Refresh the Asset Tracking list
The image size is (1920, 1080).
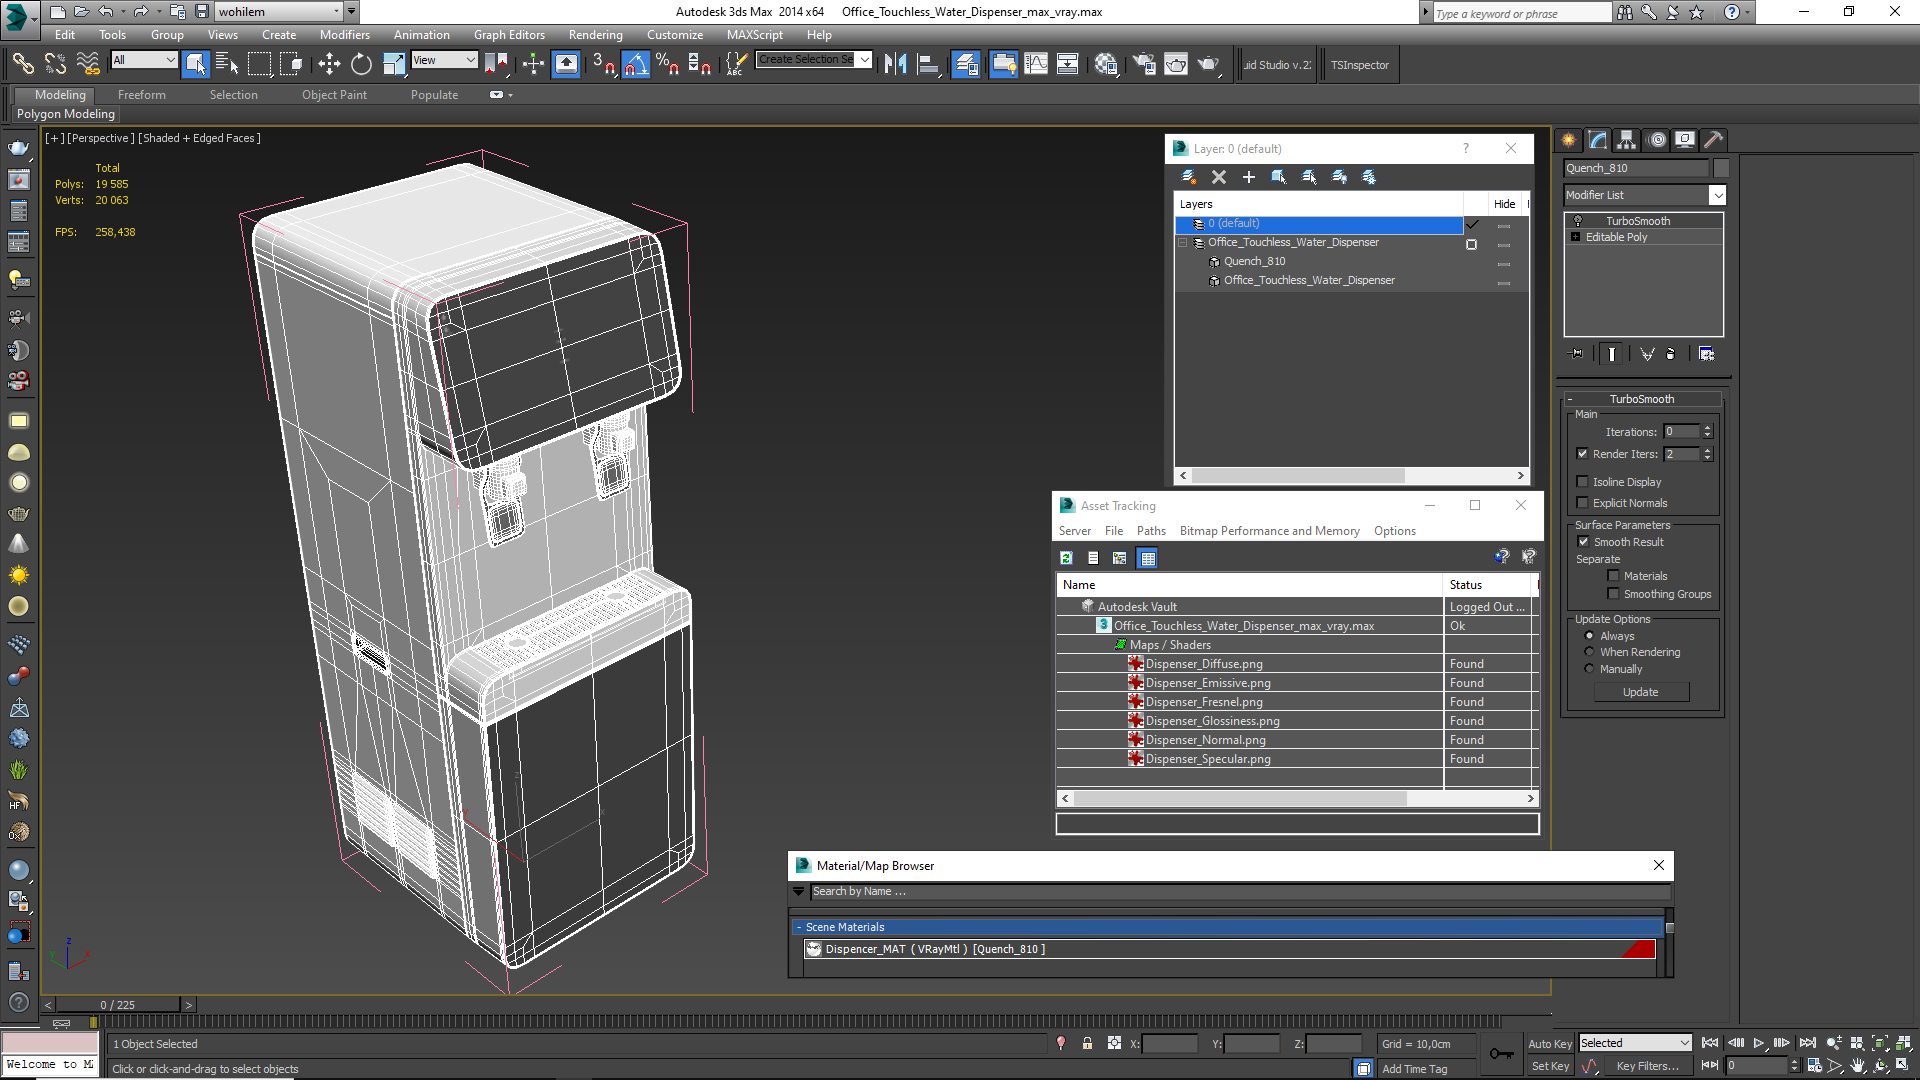pyautogui.click(x=1066, y=558)
